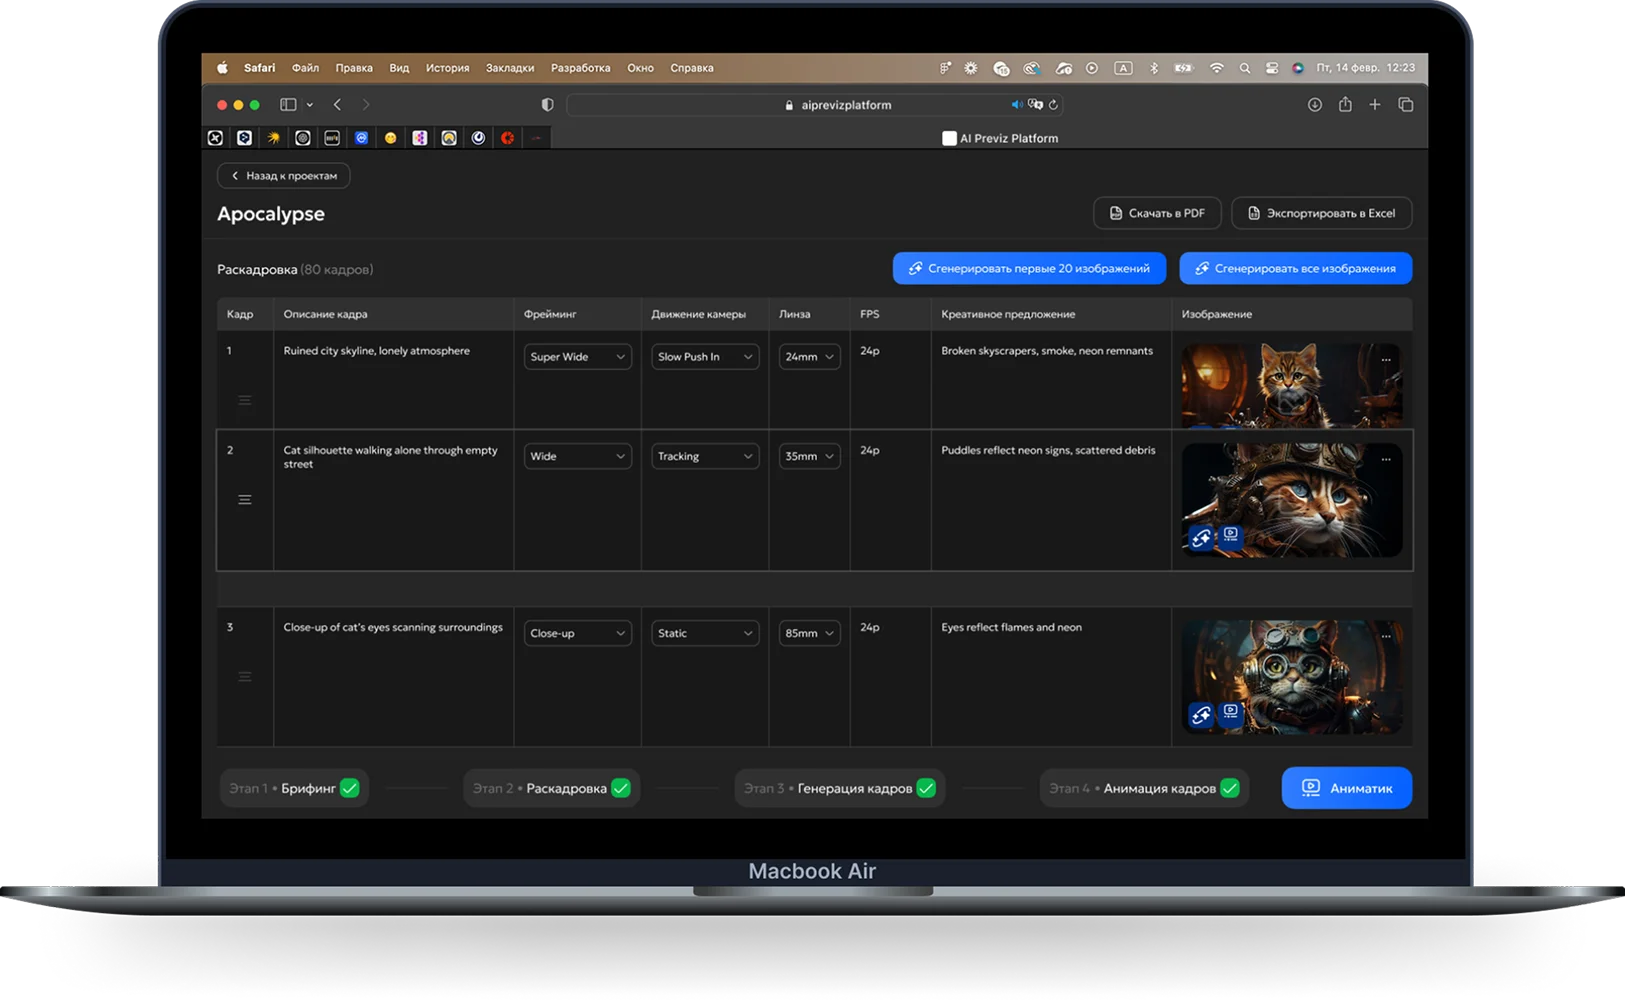The image size is (1625, 1004).
Task: Click the Bluetooth icon in menu bar
Action: 1153,68
